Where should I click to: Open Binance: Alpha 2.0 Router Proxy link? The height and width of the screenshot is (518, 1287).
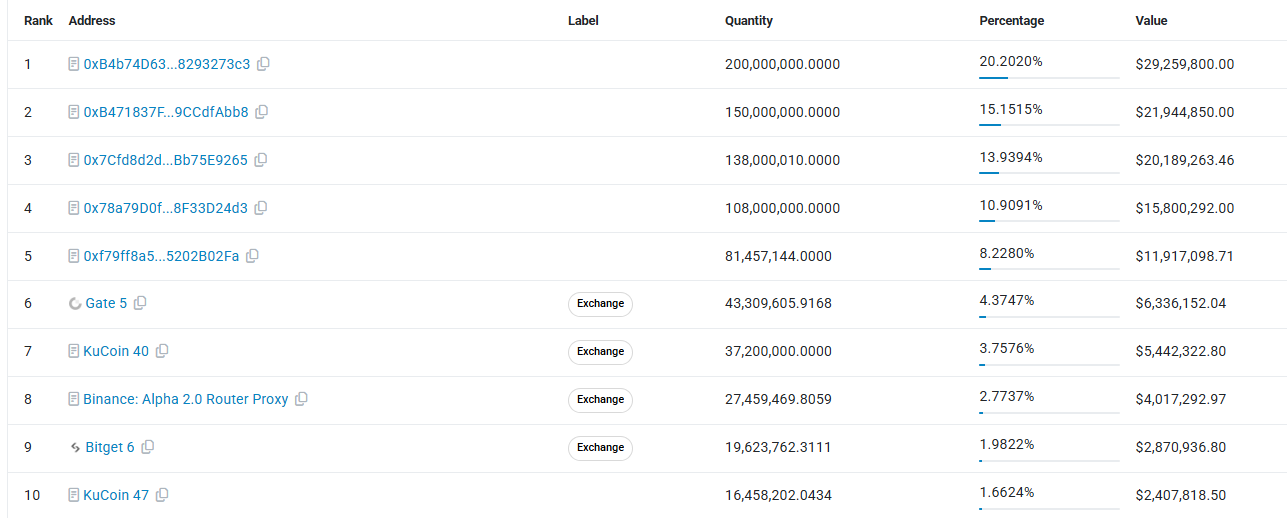pyautogui.click(x=186, y=399)
